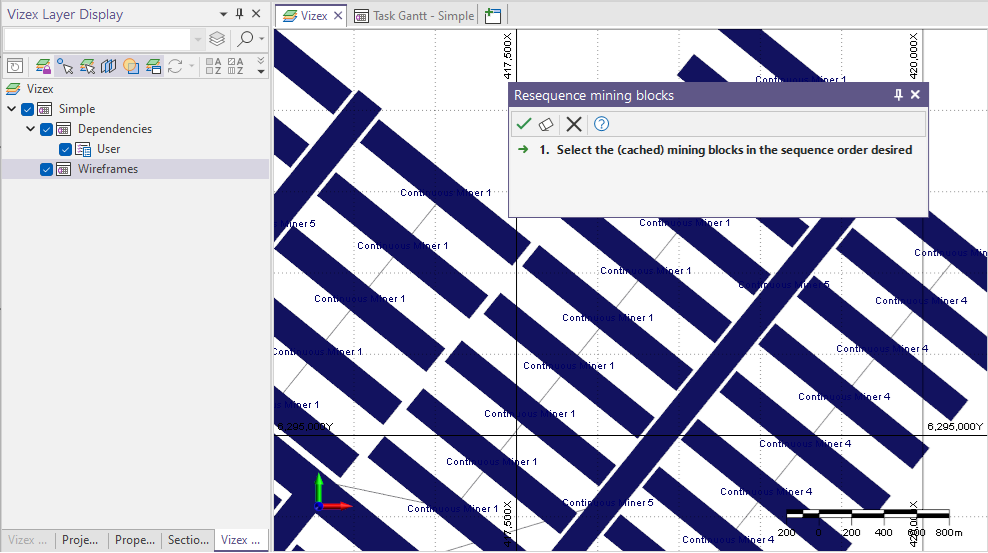Select the Vizex root tree item
The image size is (988, 553).
[40, 89]
